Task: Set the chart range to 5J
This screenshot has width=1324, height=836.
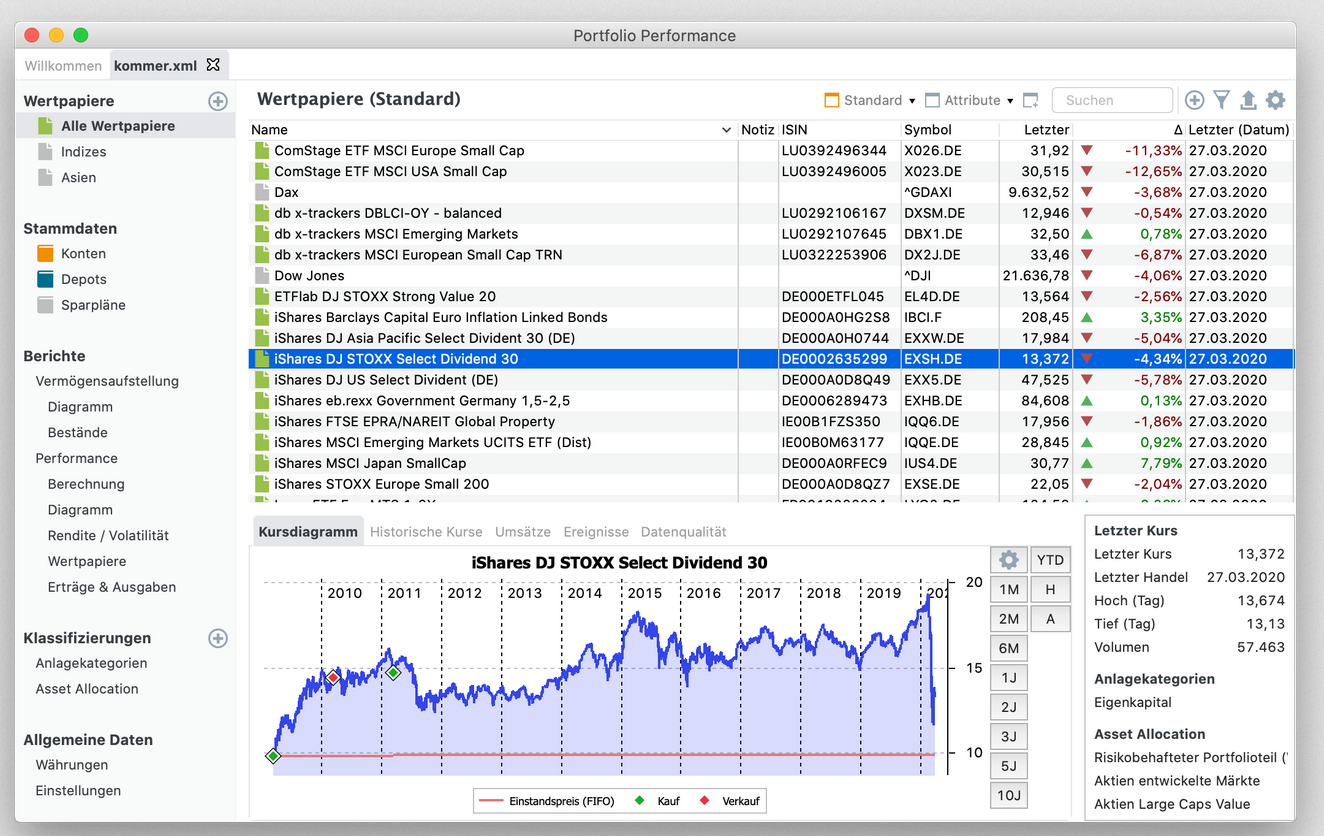Action: point(1009,766)
